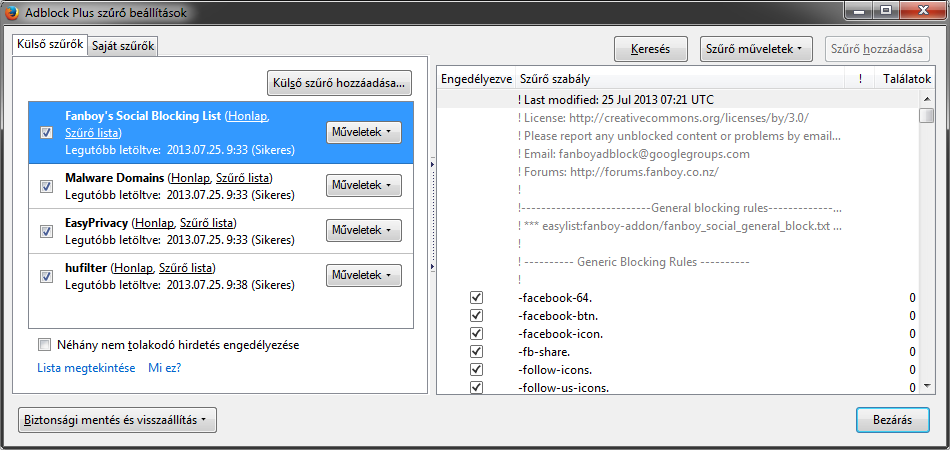The image size is (950, 450).
Task: Switch to the Külső szűrők tab
Action: 50,45
